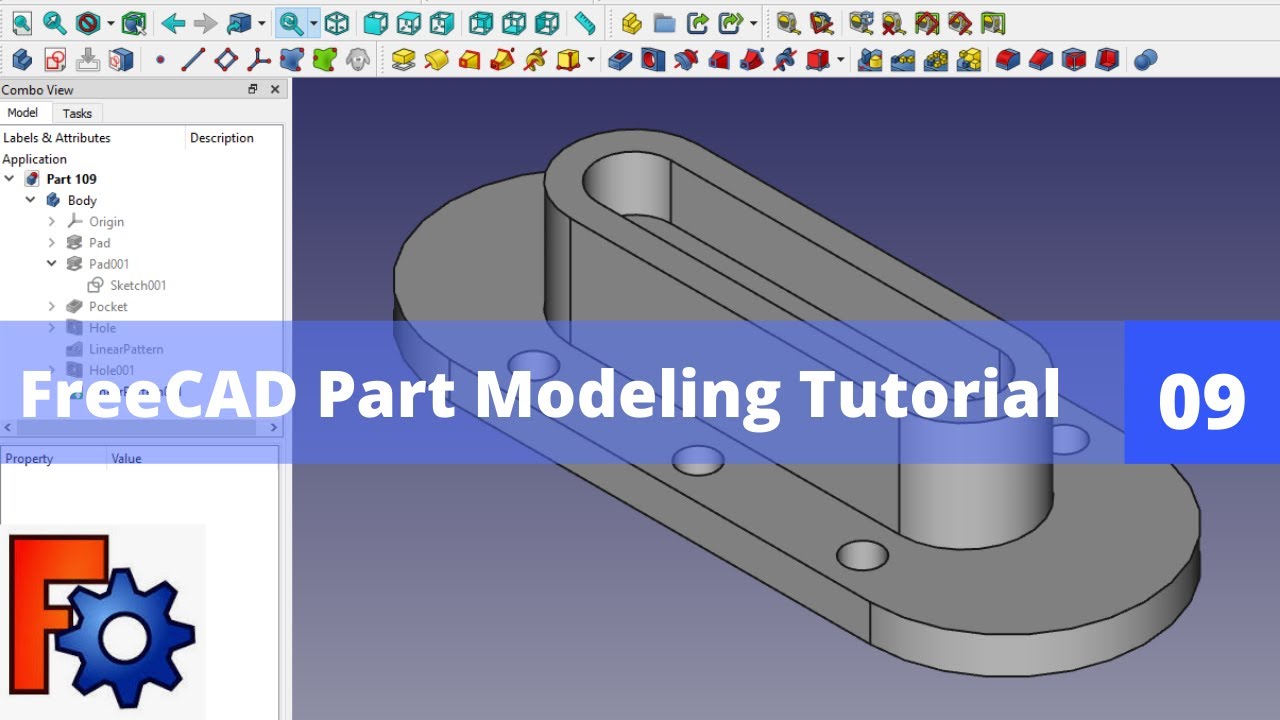The height and width of the screenshot is (720, 1280).
Task: Click the green Sub-shape binder icon
Action: click(324, 60)
